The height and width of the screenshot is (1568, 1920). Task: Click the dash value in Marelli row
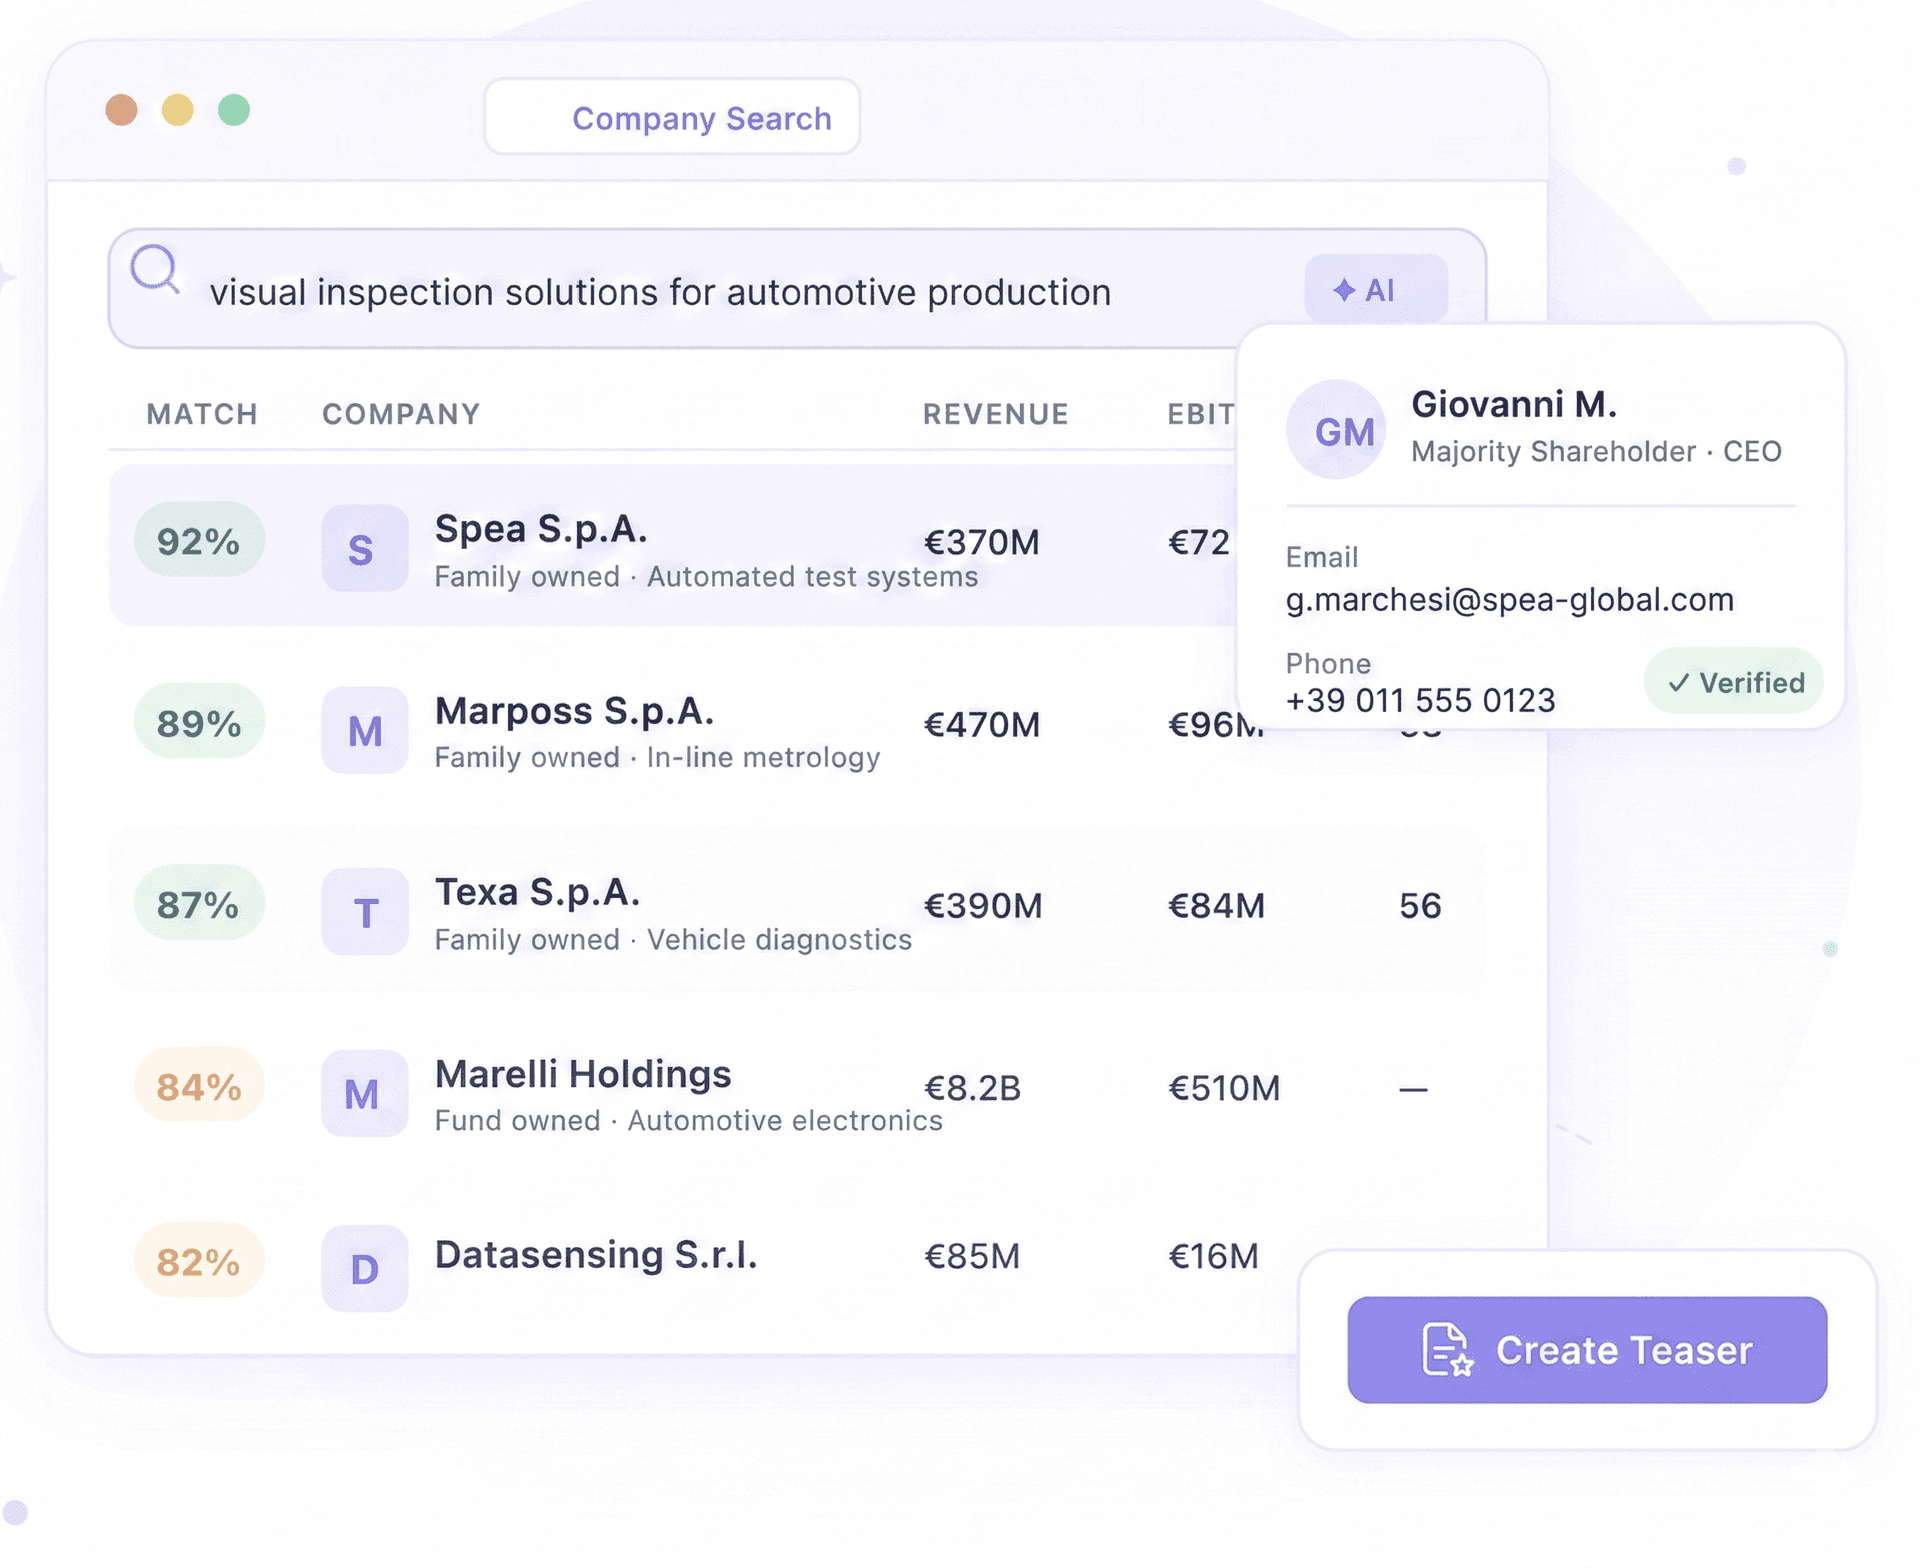pos(1413,1089)
